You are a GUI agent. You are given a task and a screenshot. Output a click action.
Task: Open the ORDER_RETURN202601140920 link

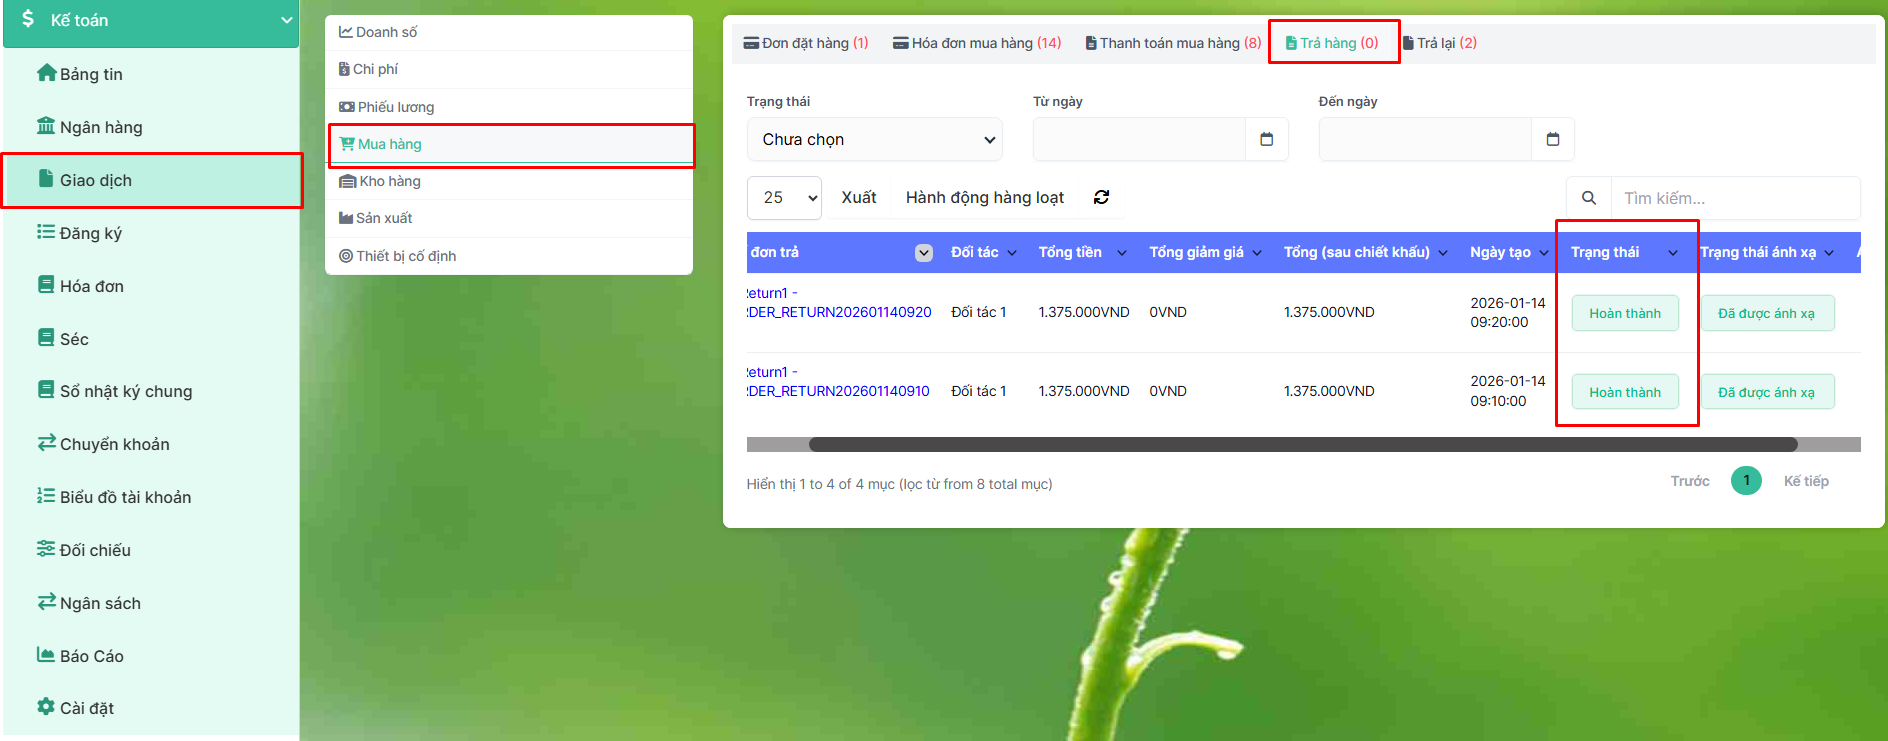point(840,312)
